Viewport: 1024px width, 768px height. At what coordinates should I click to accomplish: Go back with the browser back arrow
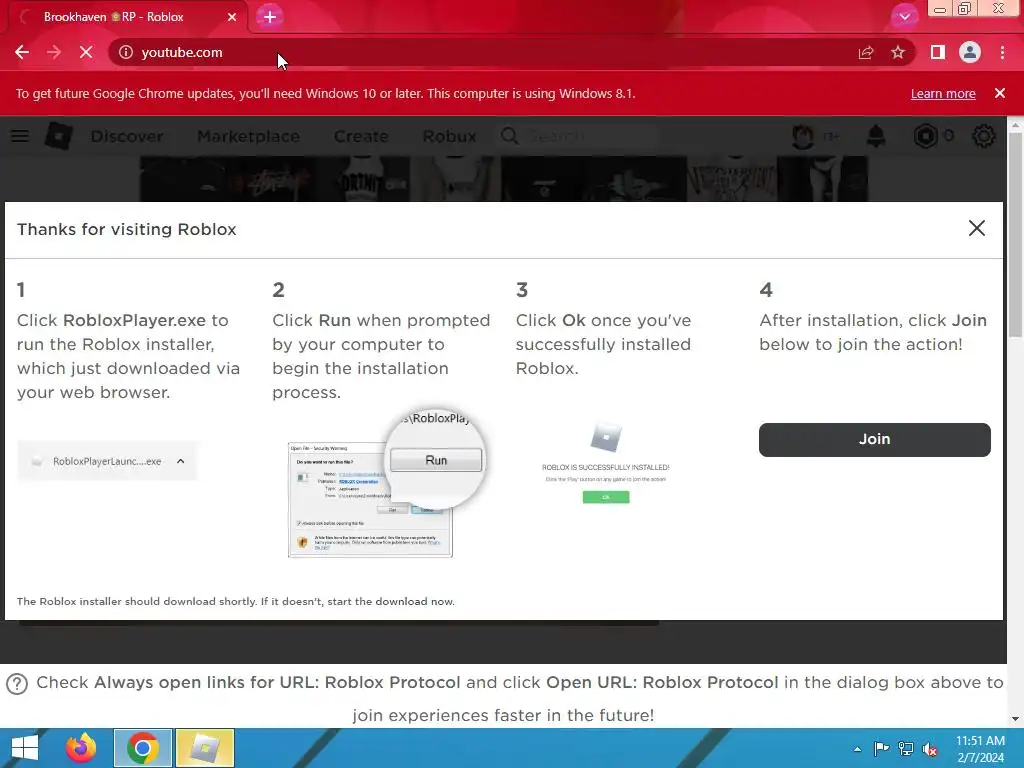click(22, 52)
